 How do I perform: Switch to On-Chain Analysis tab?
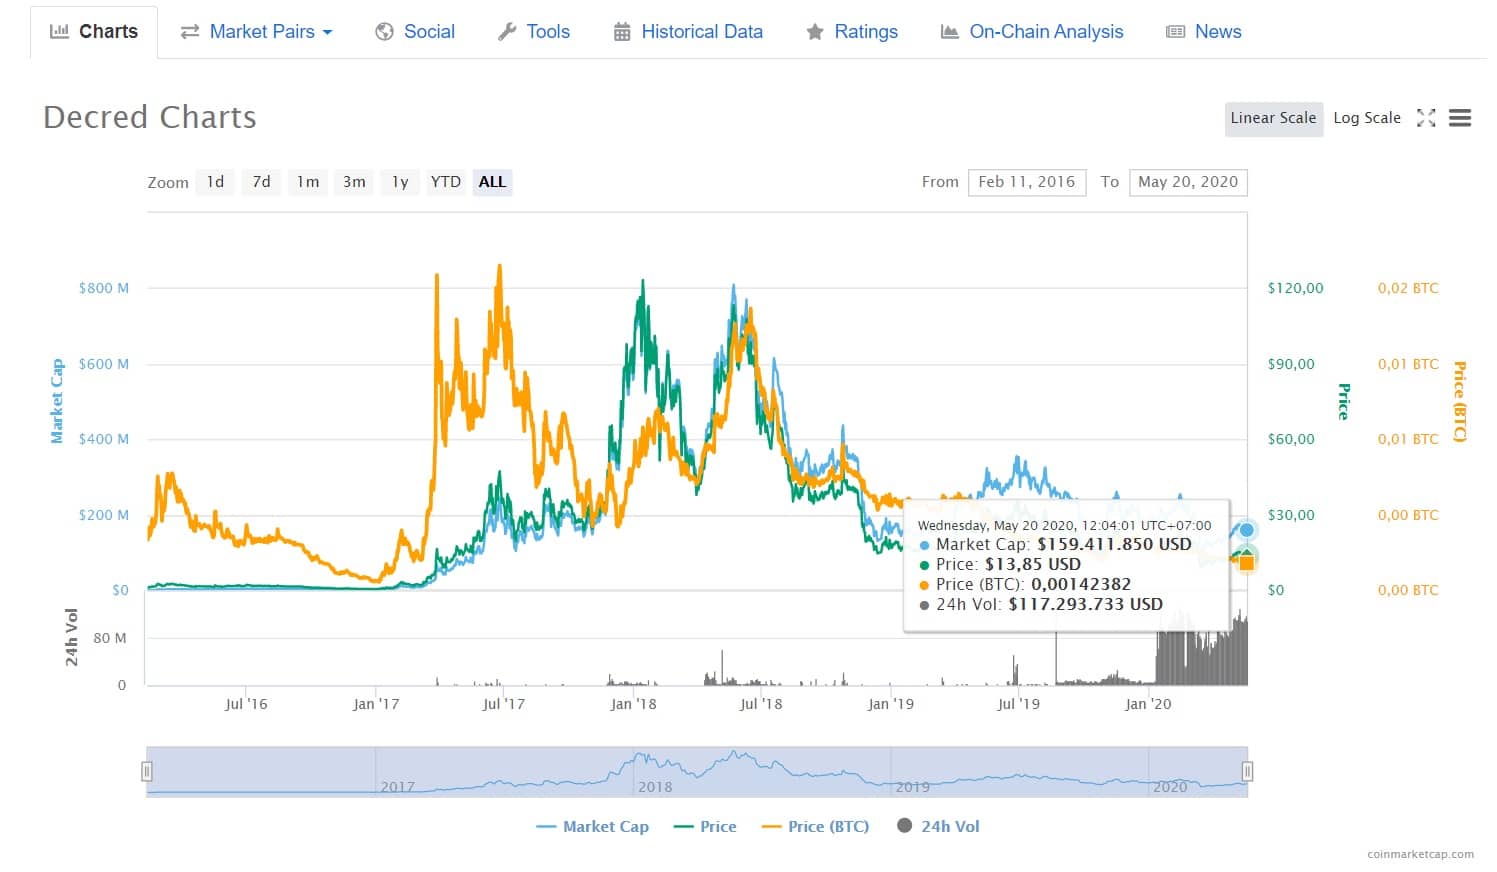[x=1032, y=32]
